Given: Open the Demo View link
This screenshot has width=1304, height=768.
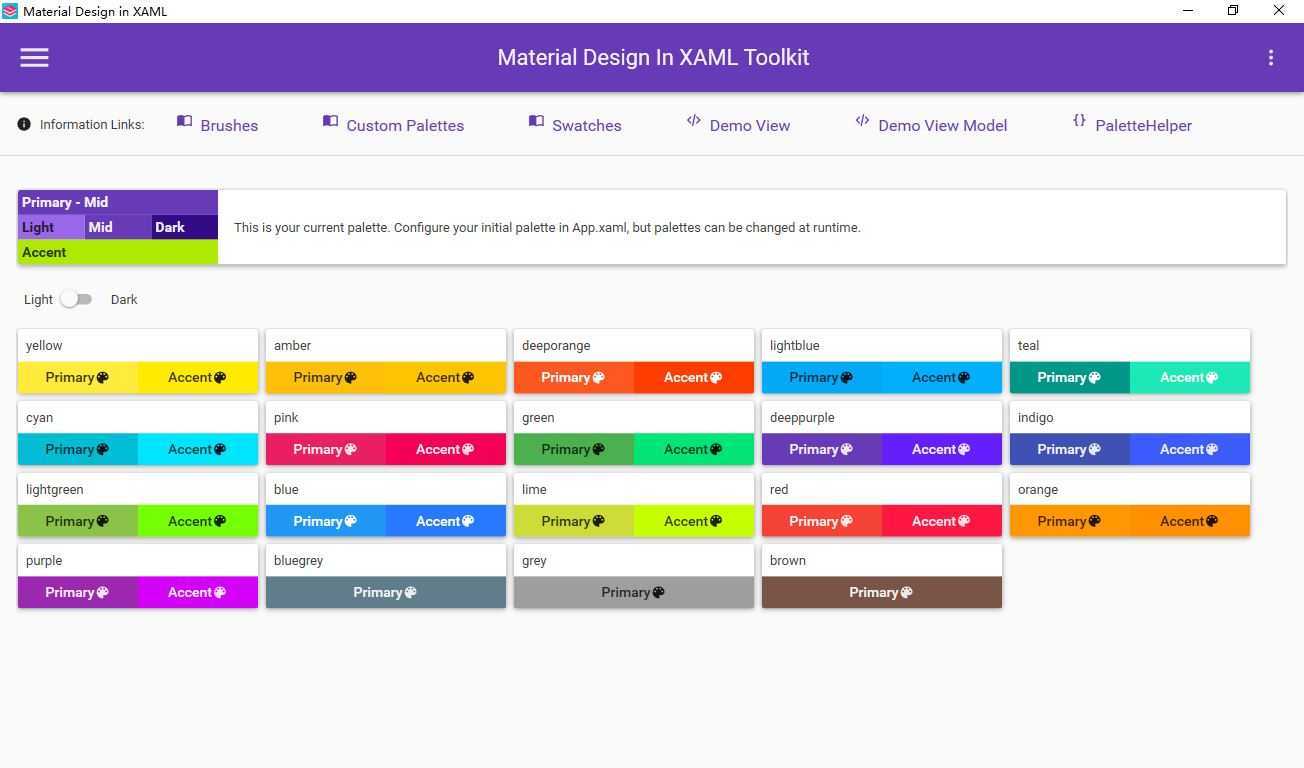Looking at the screenshot, I should pos(750,125).
